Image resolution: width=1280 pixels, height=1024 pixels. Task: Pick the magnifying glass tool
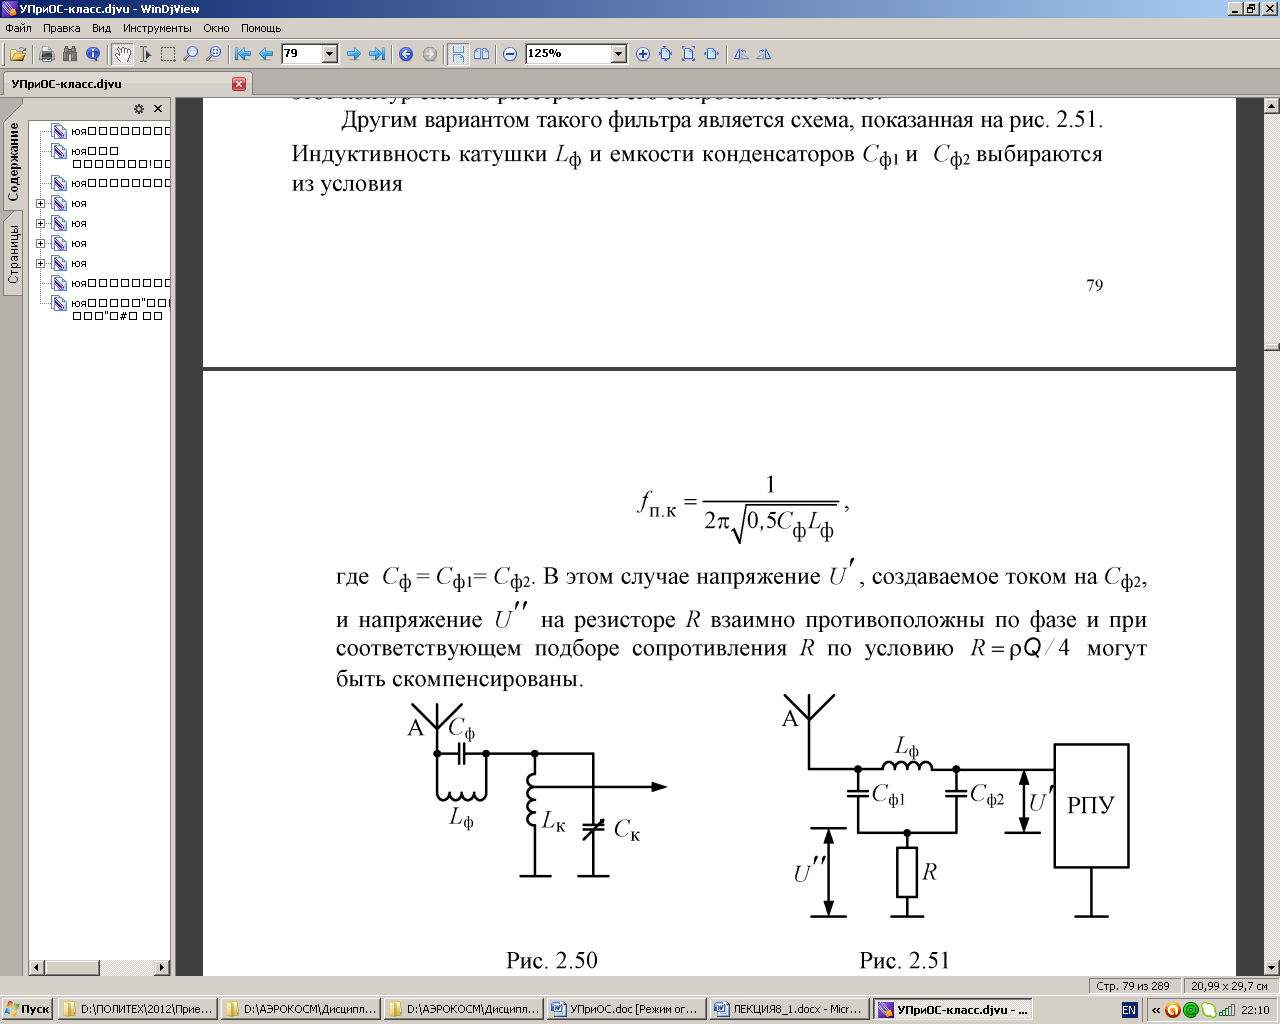click(x=191, y=54)
